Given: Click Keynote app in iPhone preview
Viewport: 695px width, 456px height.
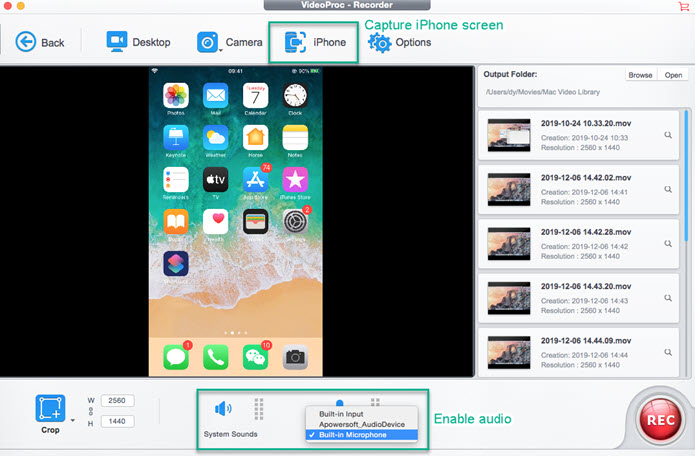Looking at the screenshot, I should 176,137.
